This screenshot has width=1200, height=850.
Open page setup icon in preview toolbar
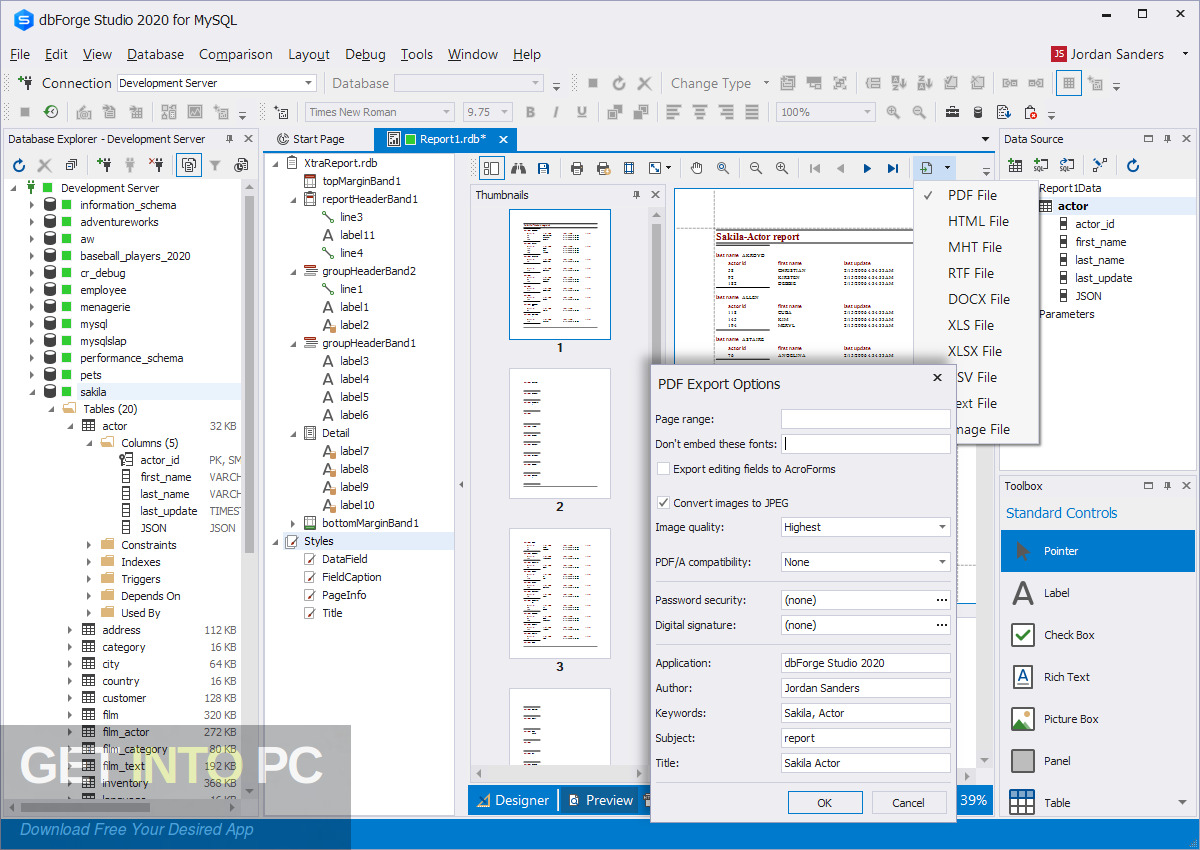(629, 168)
